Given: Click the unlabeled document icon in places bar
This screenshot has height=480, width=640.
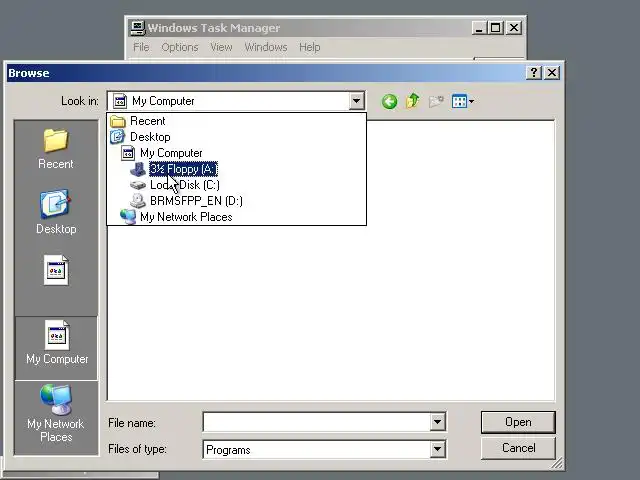Looking at the screenshot, I should click(x=56, y=270).
